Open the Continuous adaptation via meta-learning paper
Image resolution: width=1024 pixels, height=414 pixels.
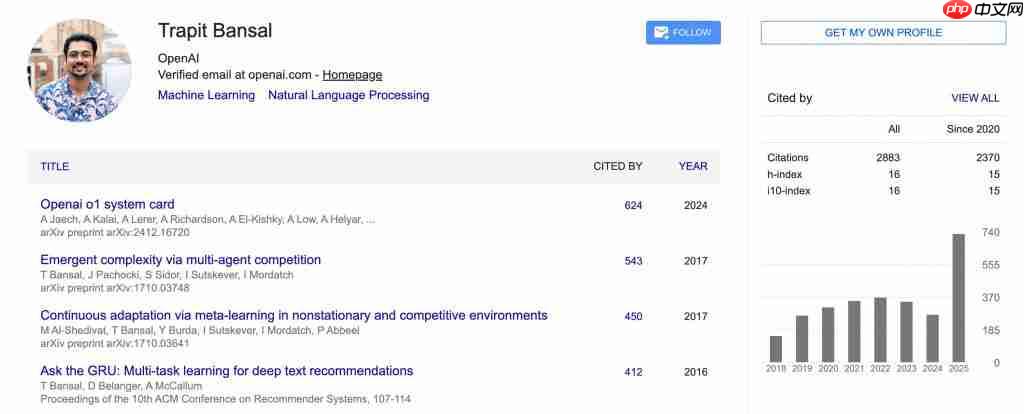click(x=294, y=315)
